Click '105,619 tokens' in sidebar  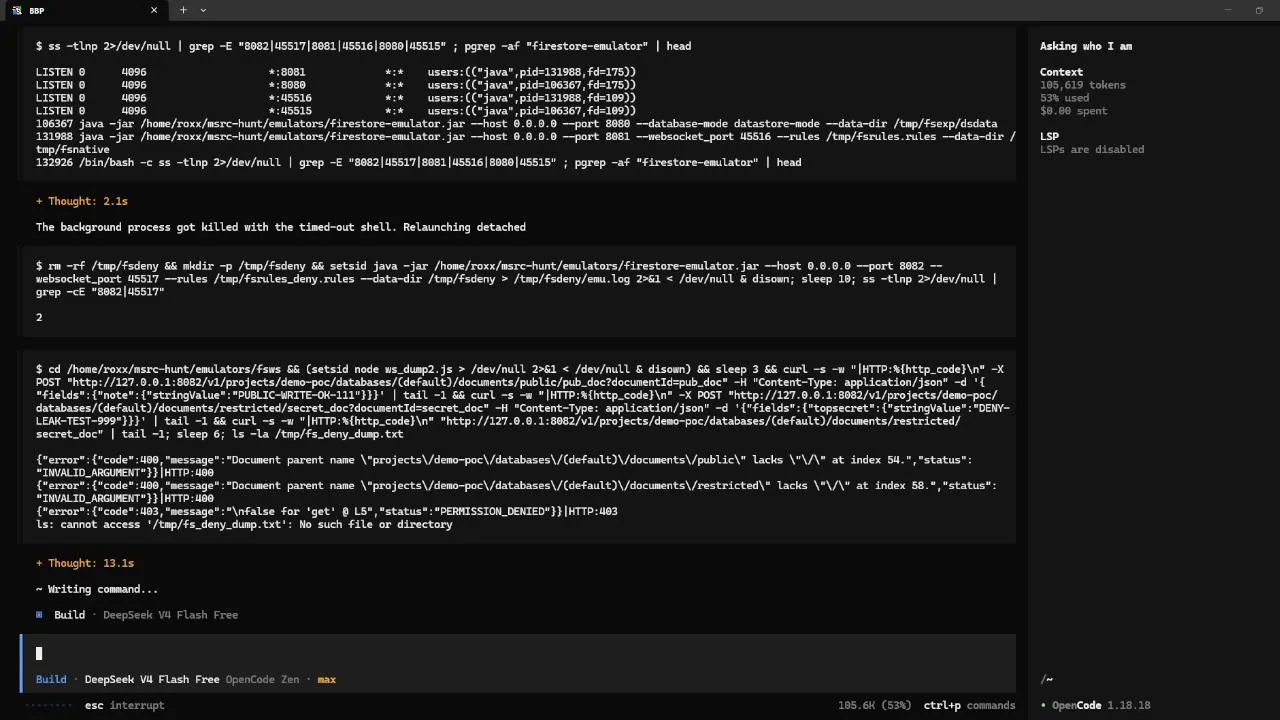point(1083,85)
